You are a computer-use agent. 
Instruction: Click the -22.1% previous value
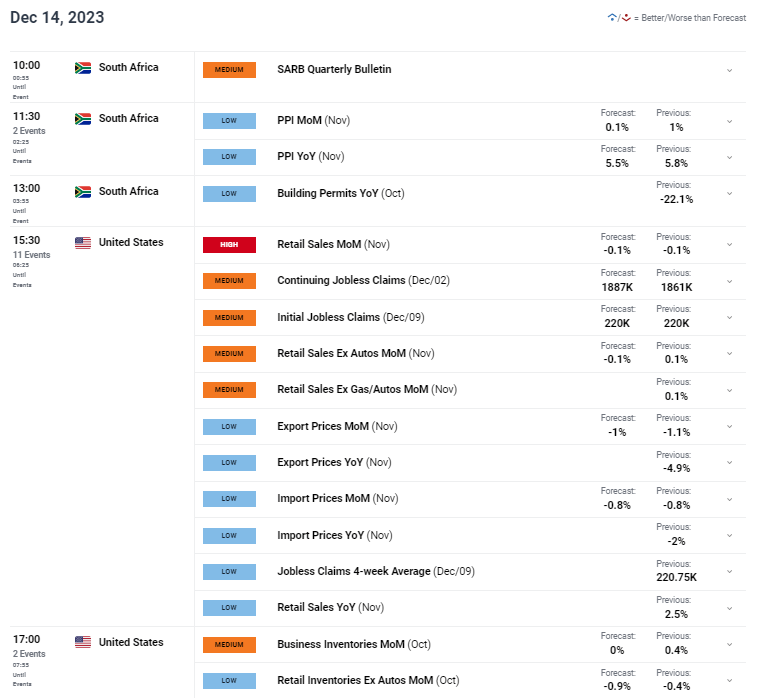tap(676, 199)
